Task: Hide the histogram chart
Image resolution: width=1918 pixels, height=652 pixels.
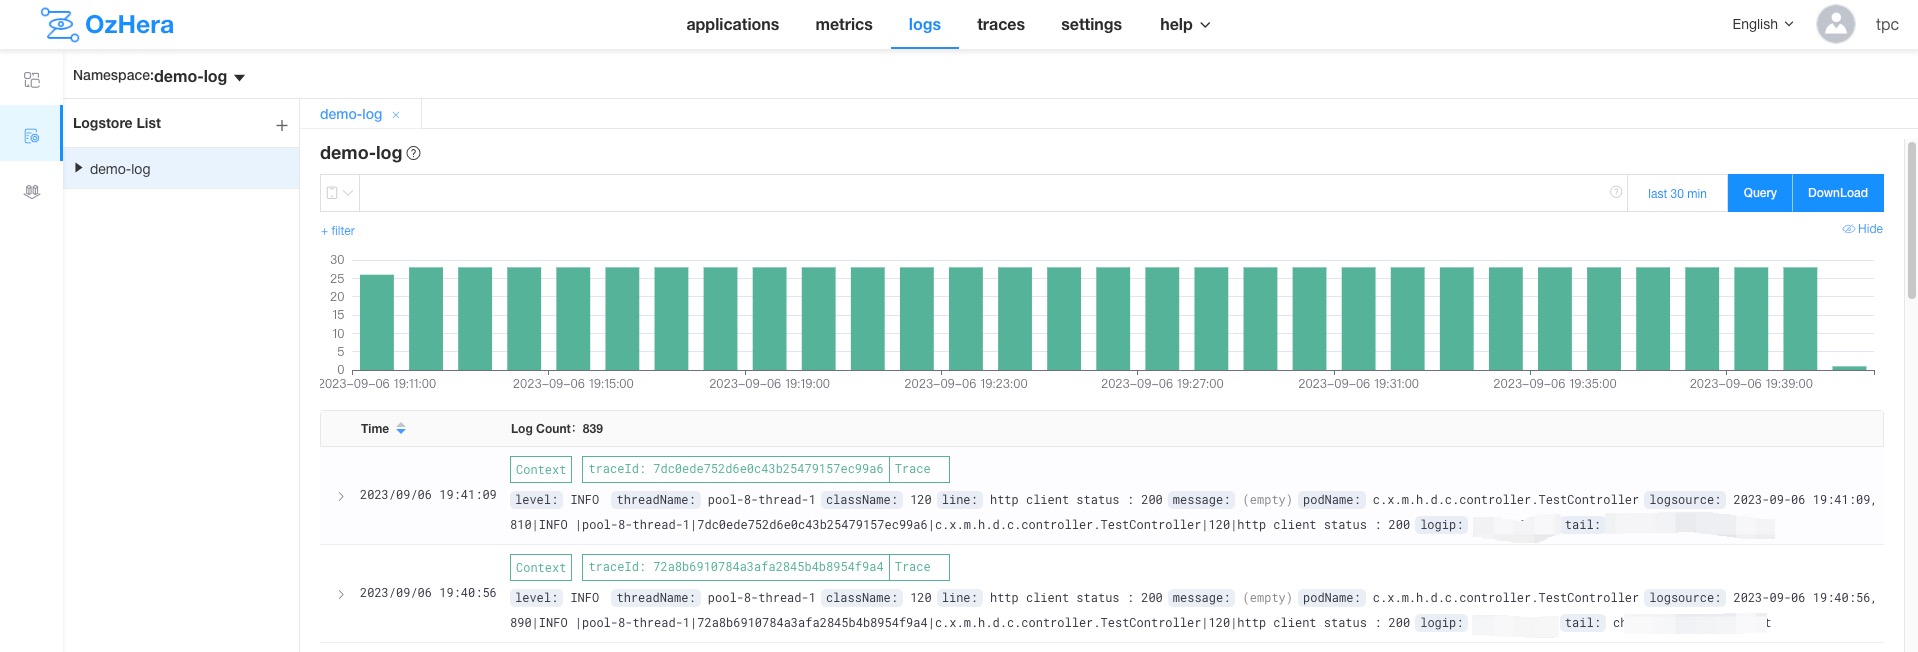Action: (1862, 229)
